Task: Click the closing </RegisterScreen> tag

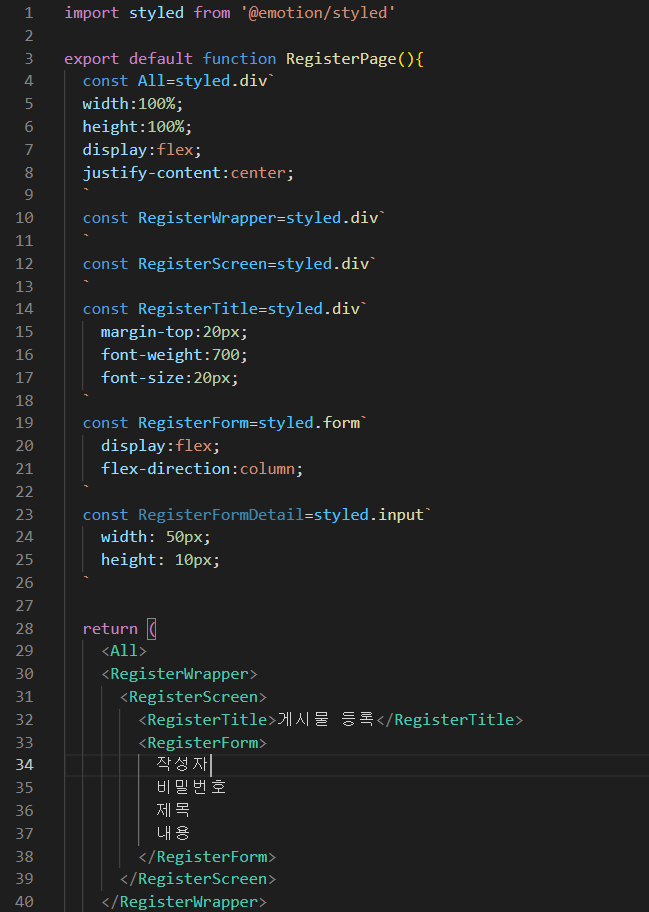Action: pyautogui.click(x=198, y=879)
